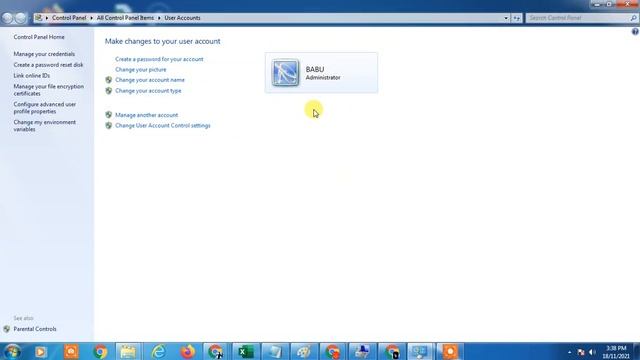The height and width of the screenshot is (360, 640).
Task: Click the Control Panel icon in the address bar
Action: [x=38, y=18]
